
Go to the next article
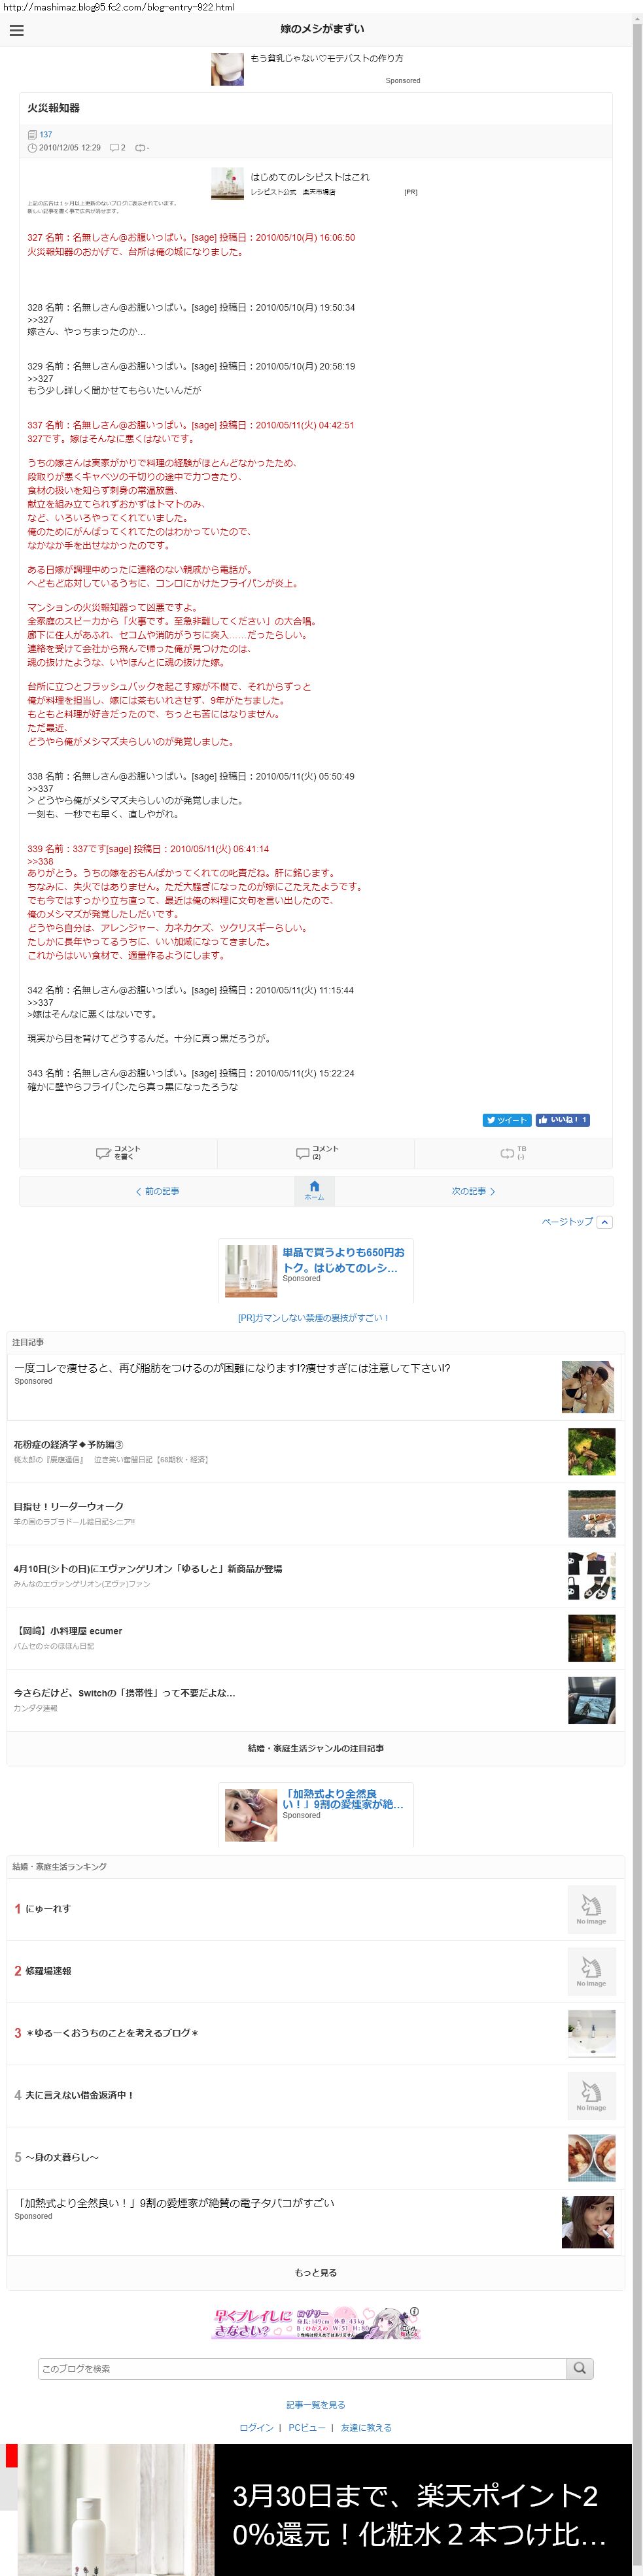click(473, 1191)
